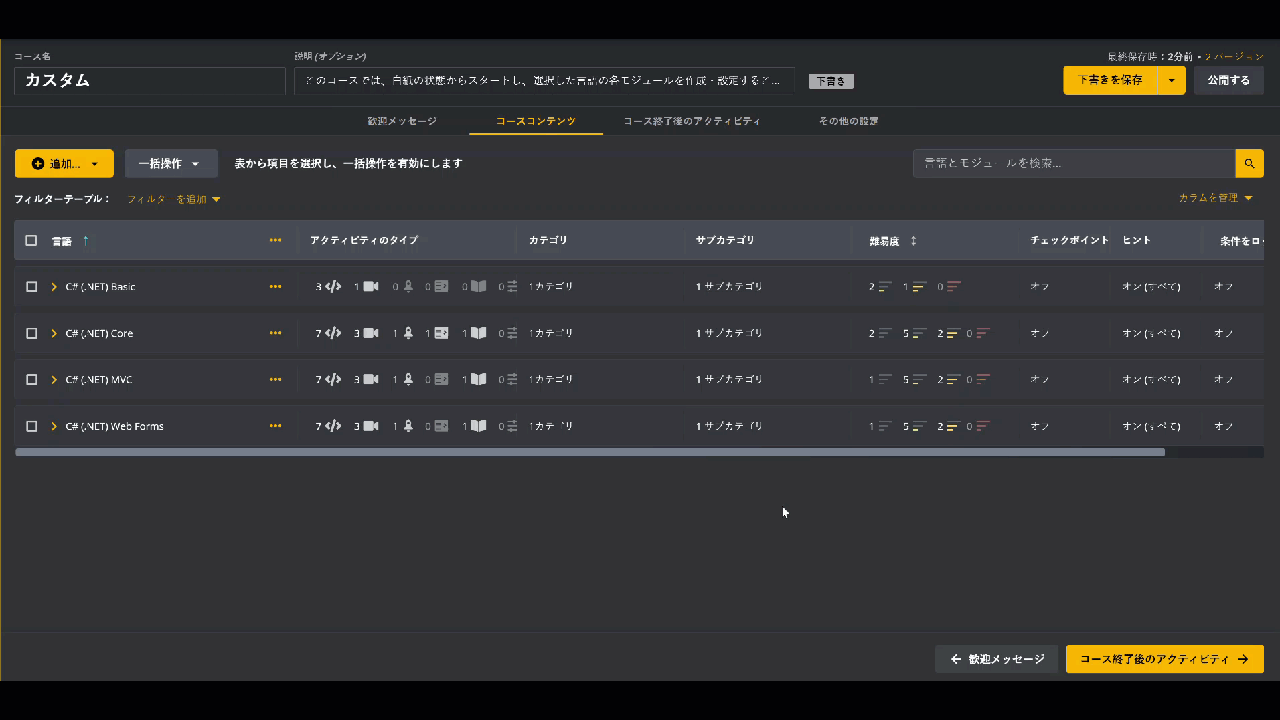1280x720 pixels.
Task: Switch to the コース終了後のアクティビティ tab
Action: [x=692, y=121]
